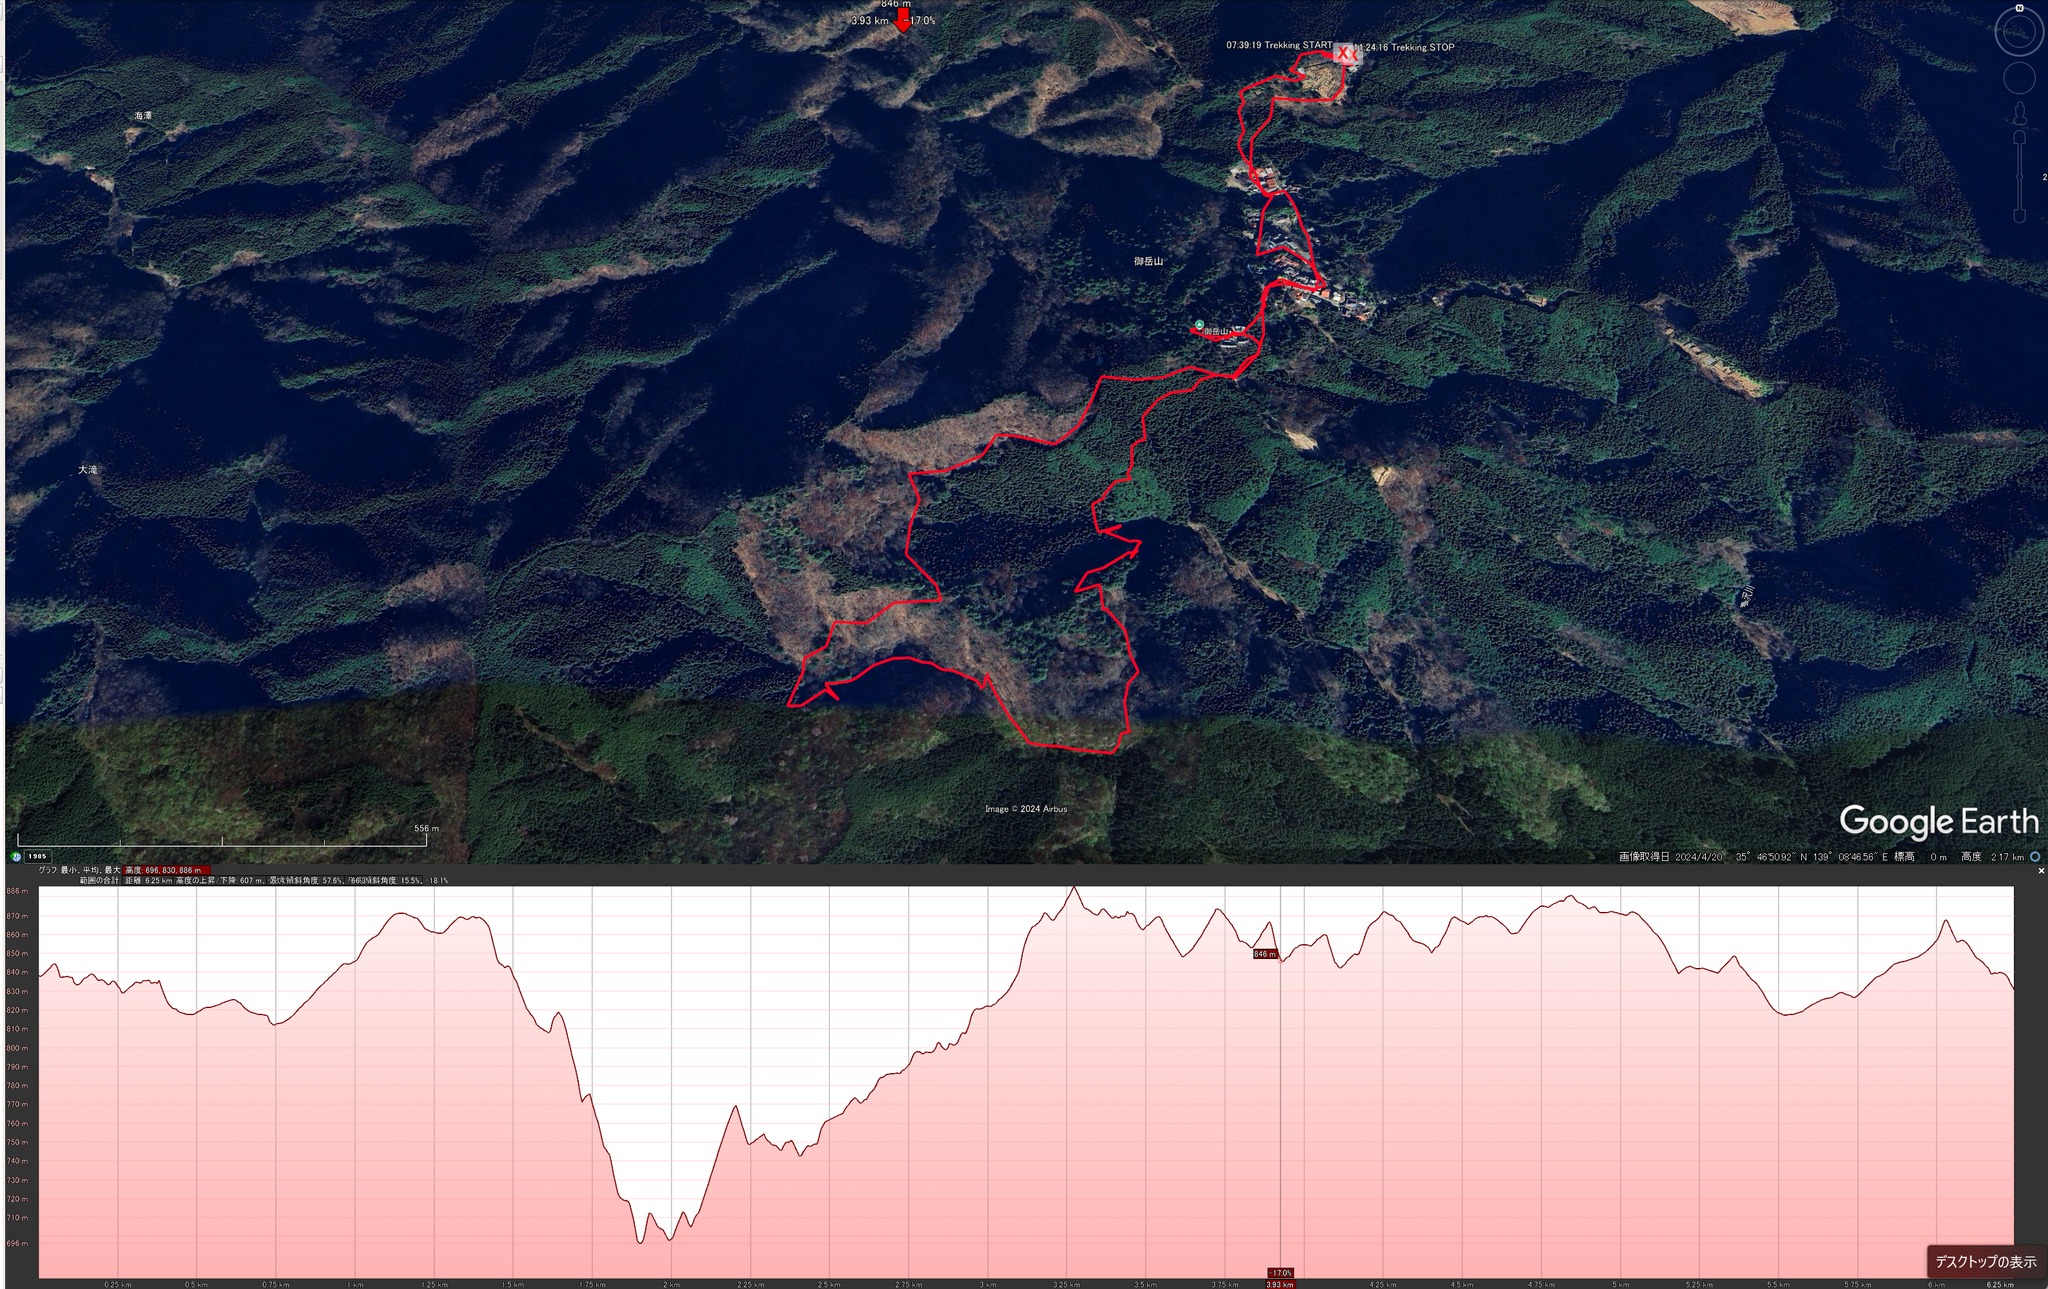
Task: Click the Trekking START placemark icon
Action: [1344, 52]
